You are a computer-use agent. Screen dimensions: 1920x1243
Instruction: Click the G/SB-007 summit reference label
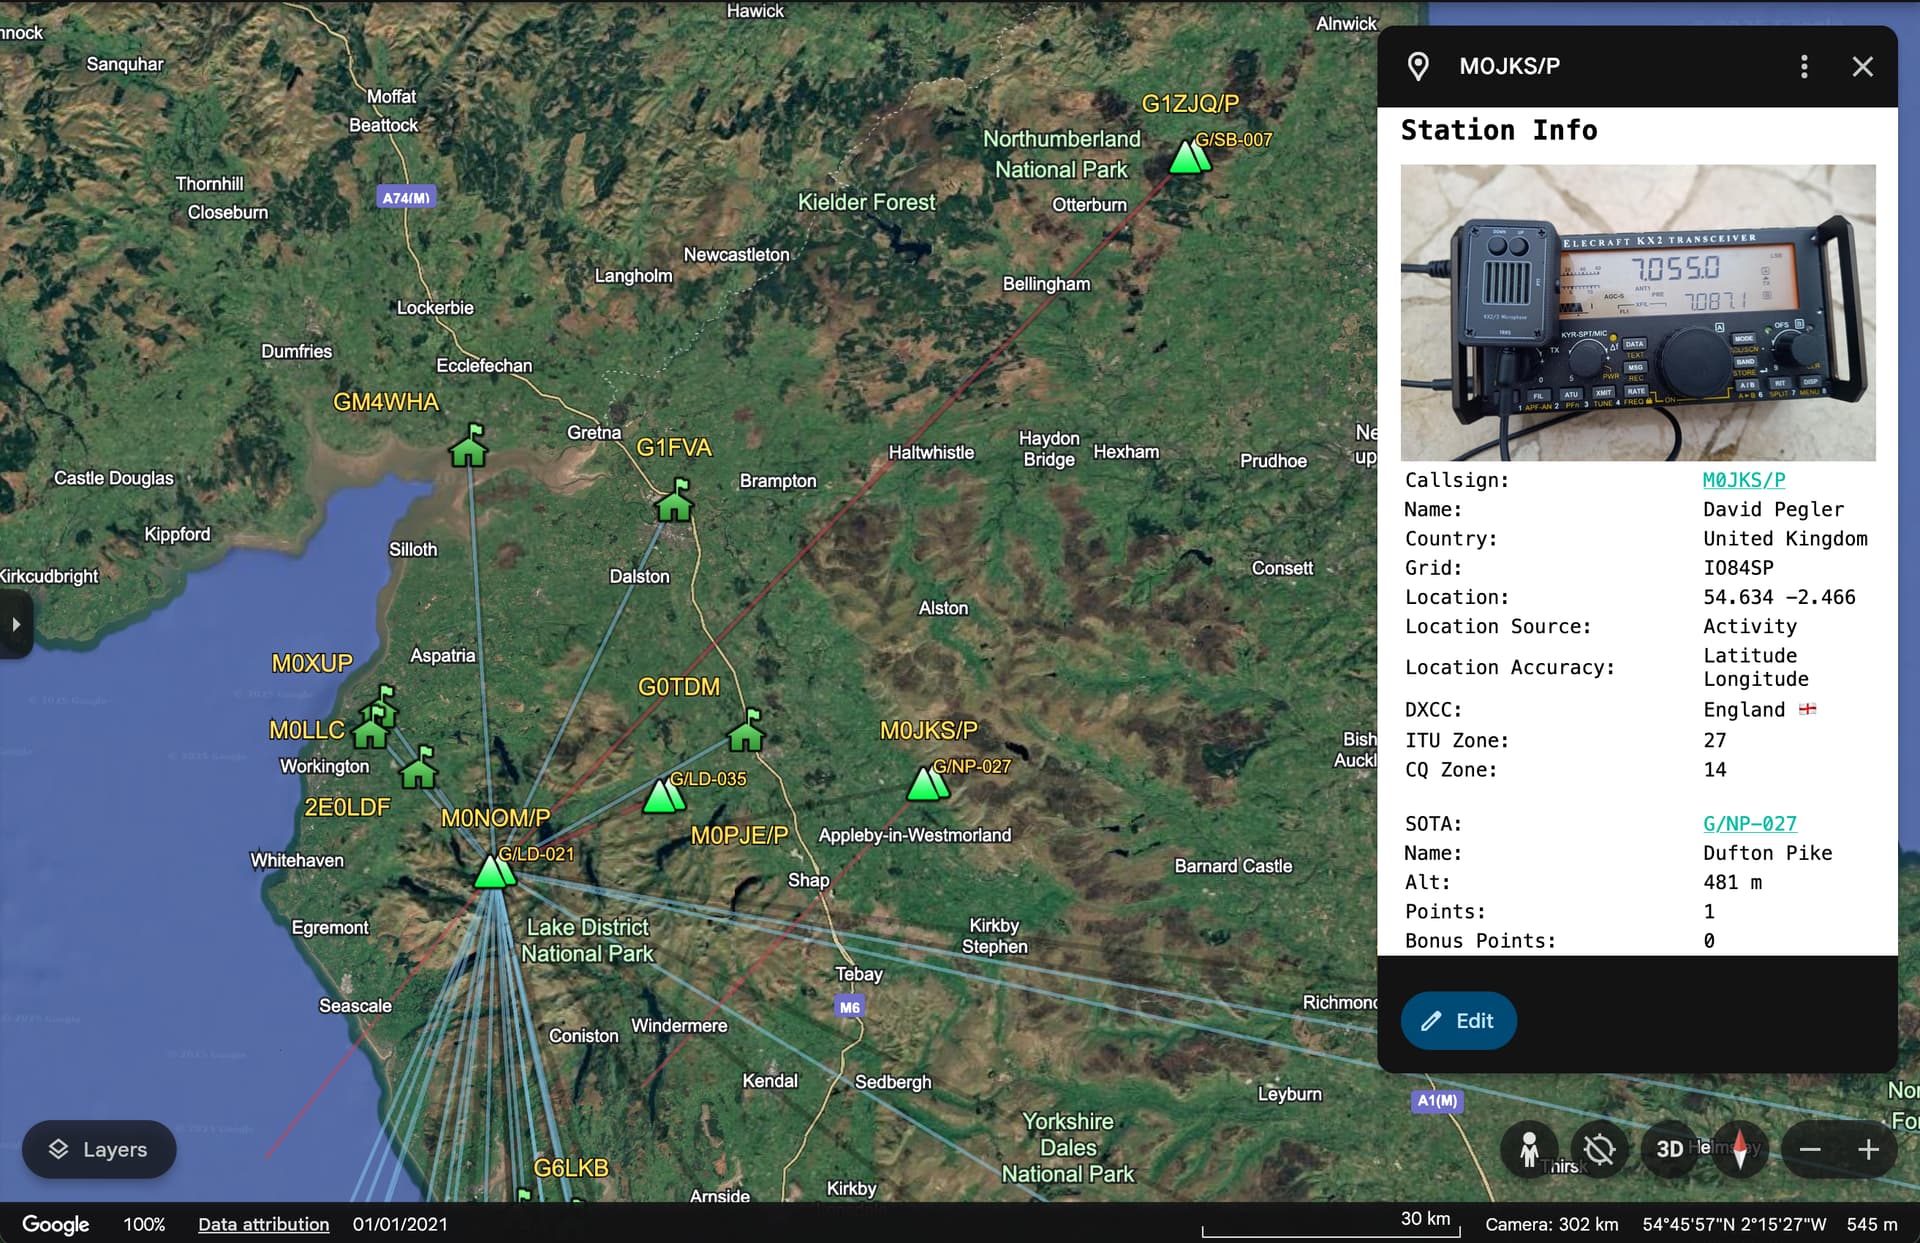[1234, 140]
